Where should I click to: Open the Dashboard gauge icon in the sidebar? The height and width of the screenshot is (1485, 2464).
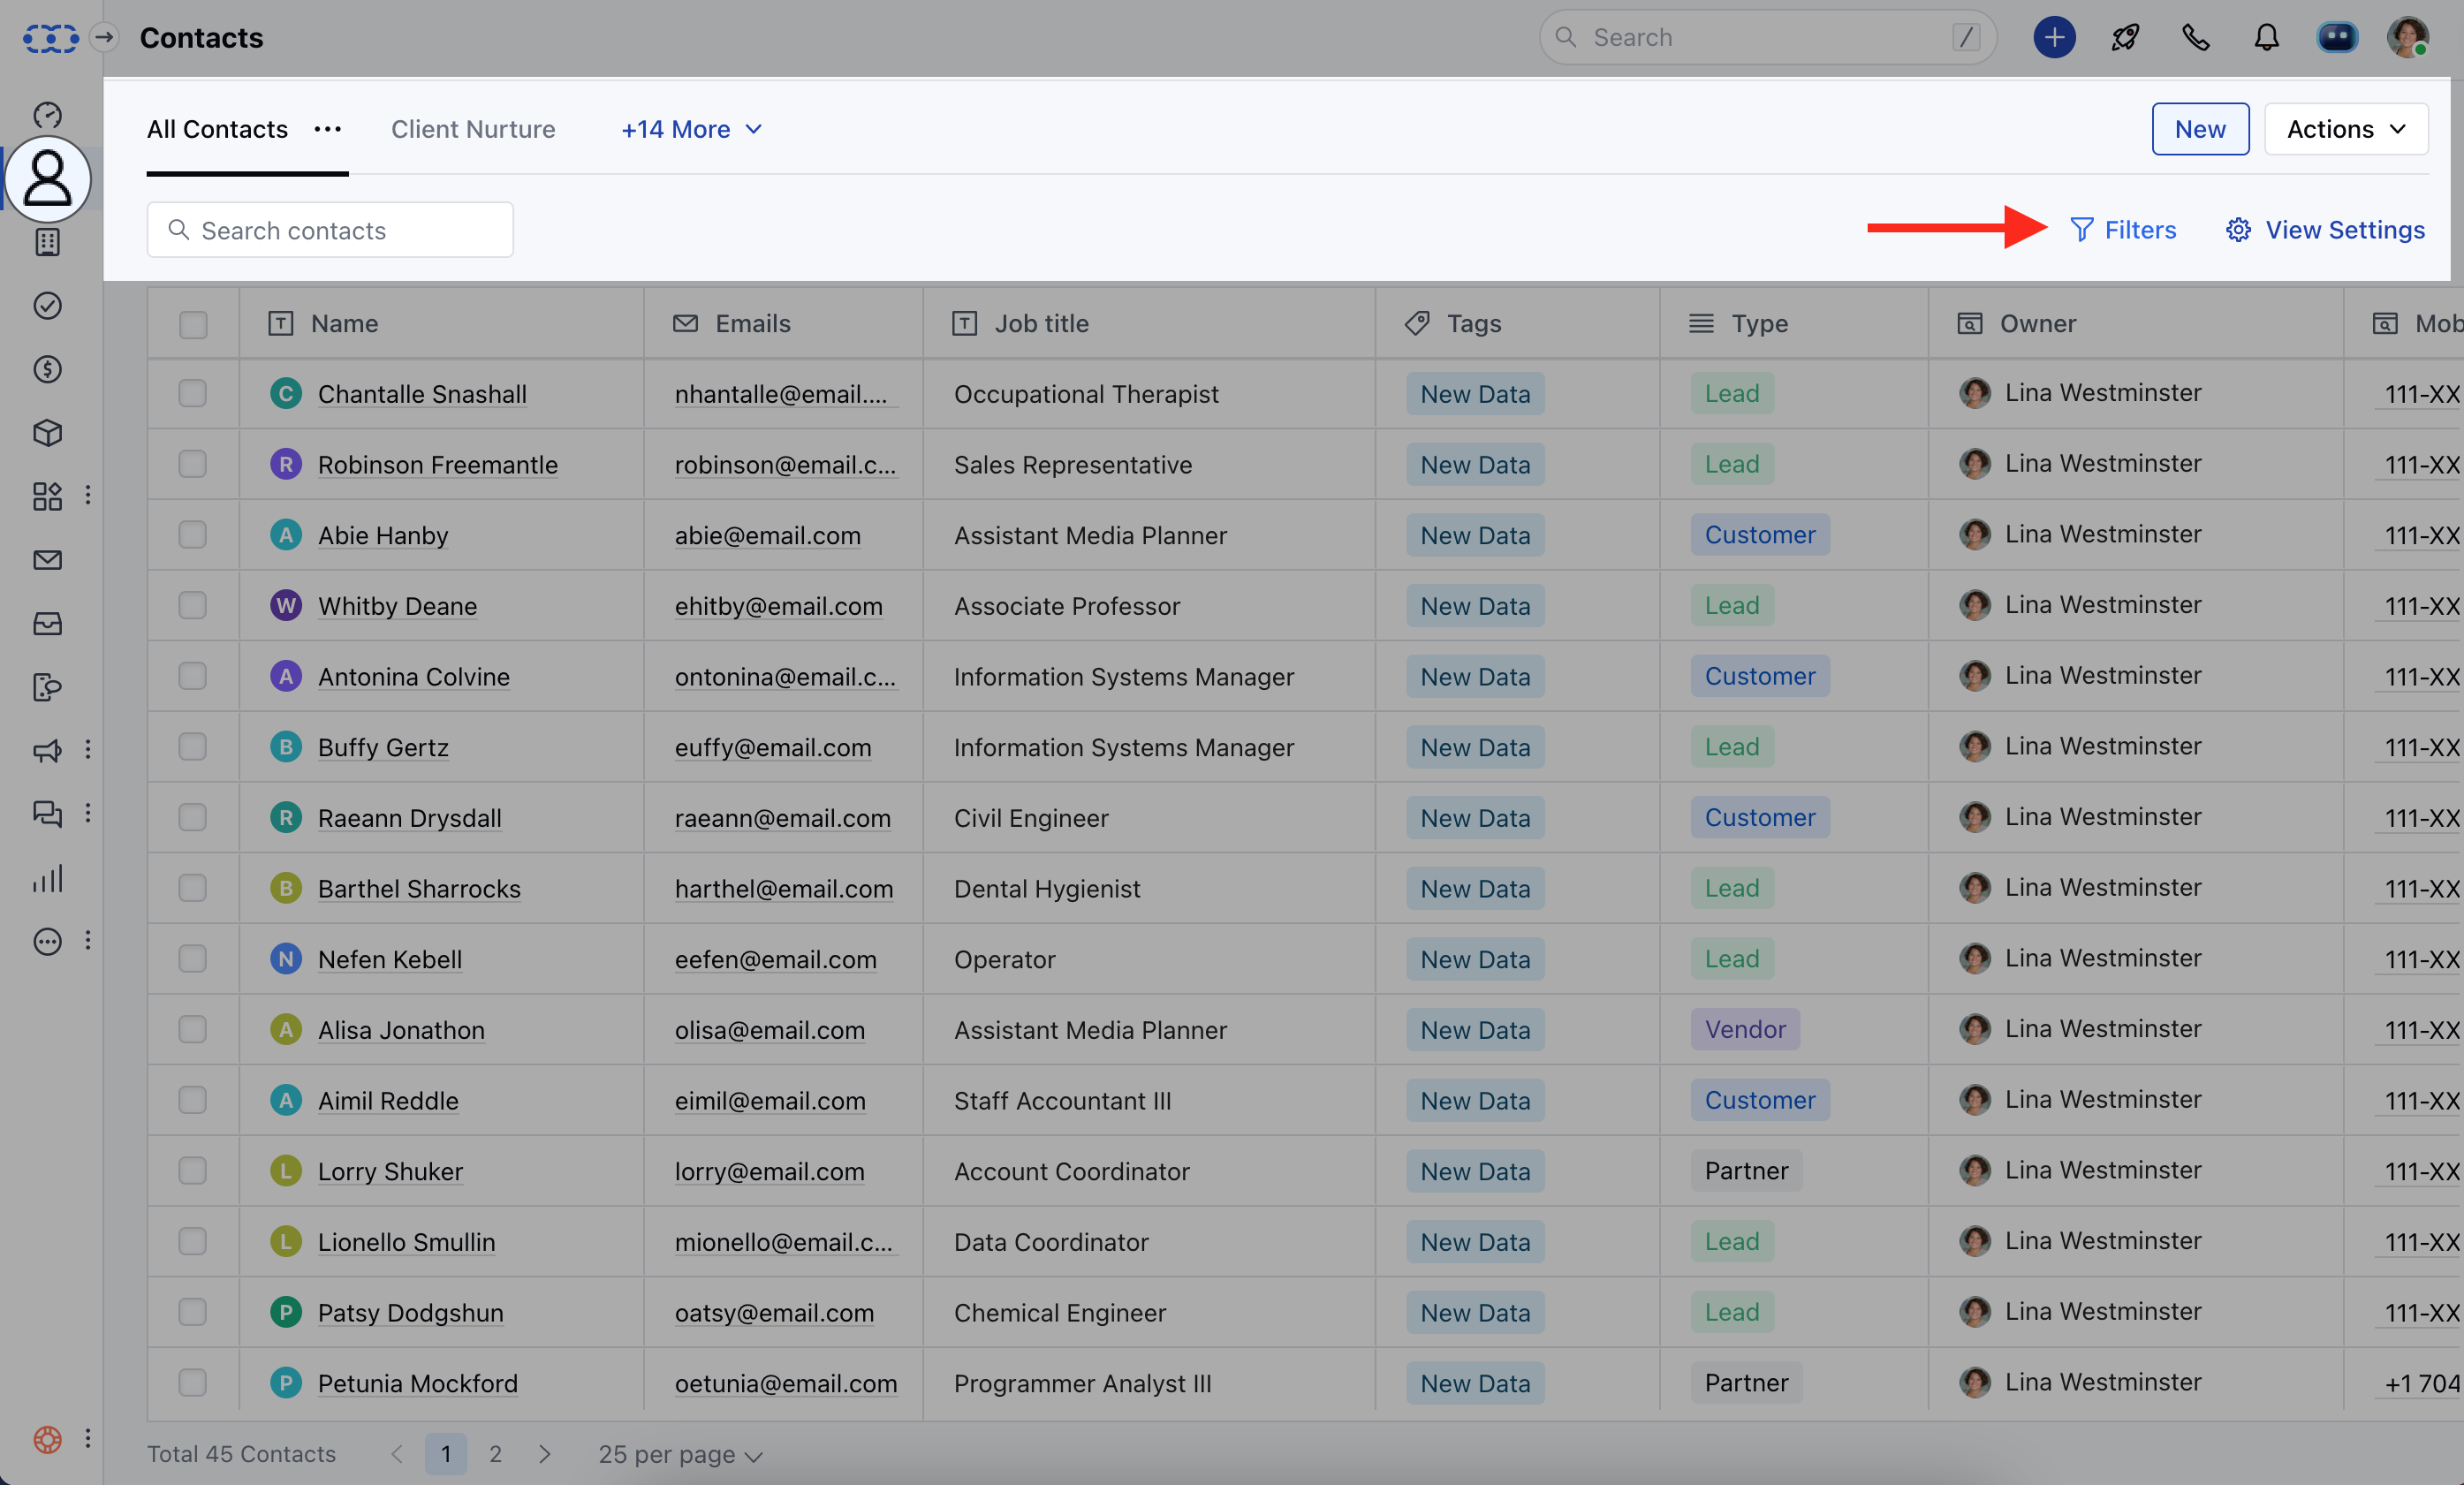[47, 115]
